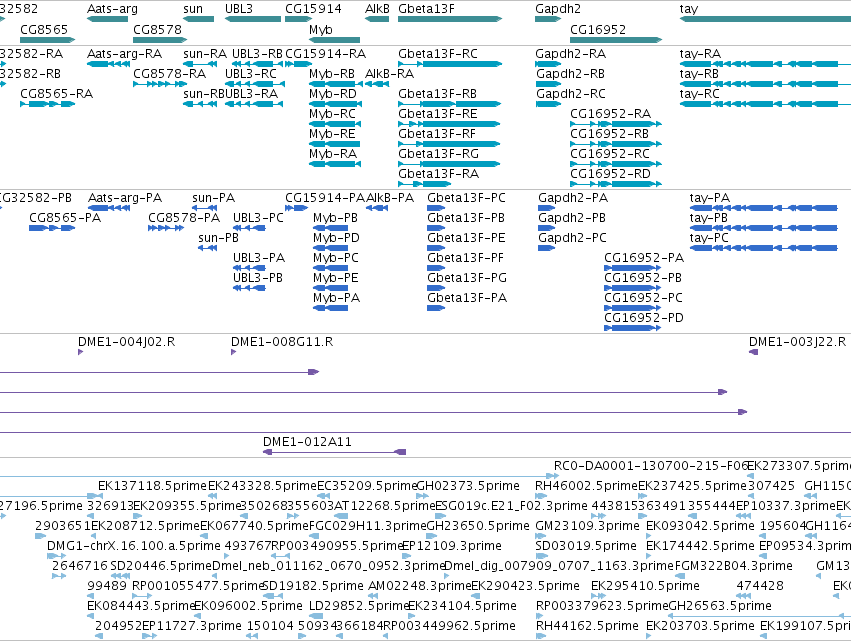
Task: Click transcript Gbeta13F-RC
Action: coord(450,64)
